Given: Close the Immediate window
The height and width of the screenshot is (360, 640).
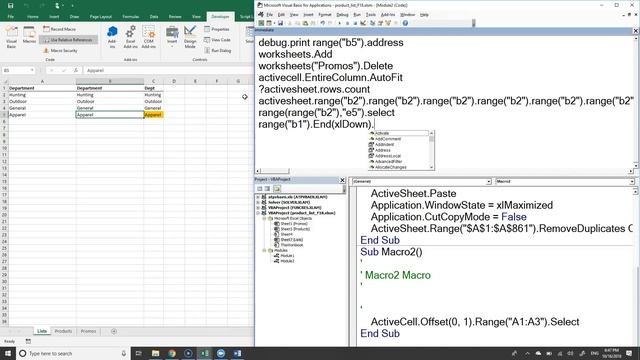Looking at the screenshot, I should click(636, 31).
